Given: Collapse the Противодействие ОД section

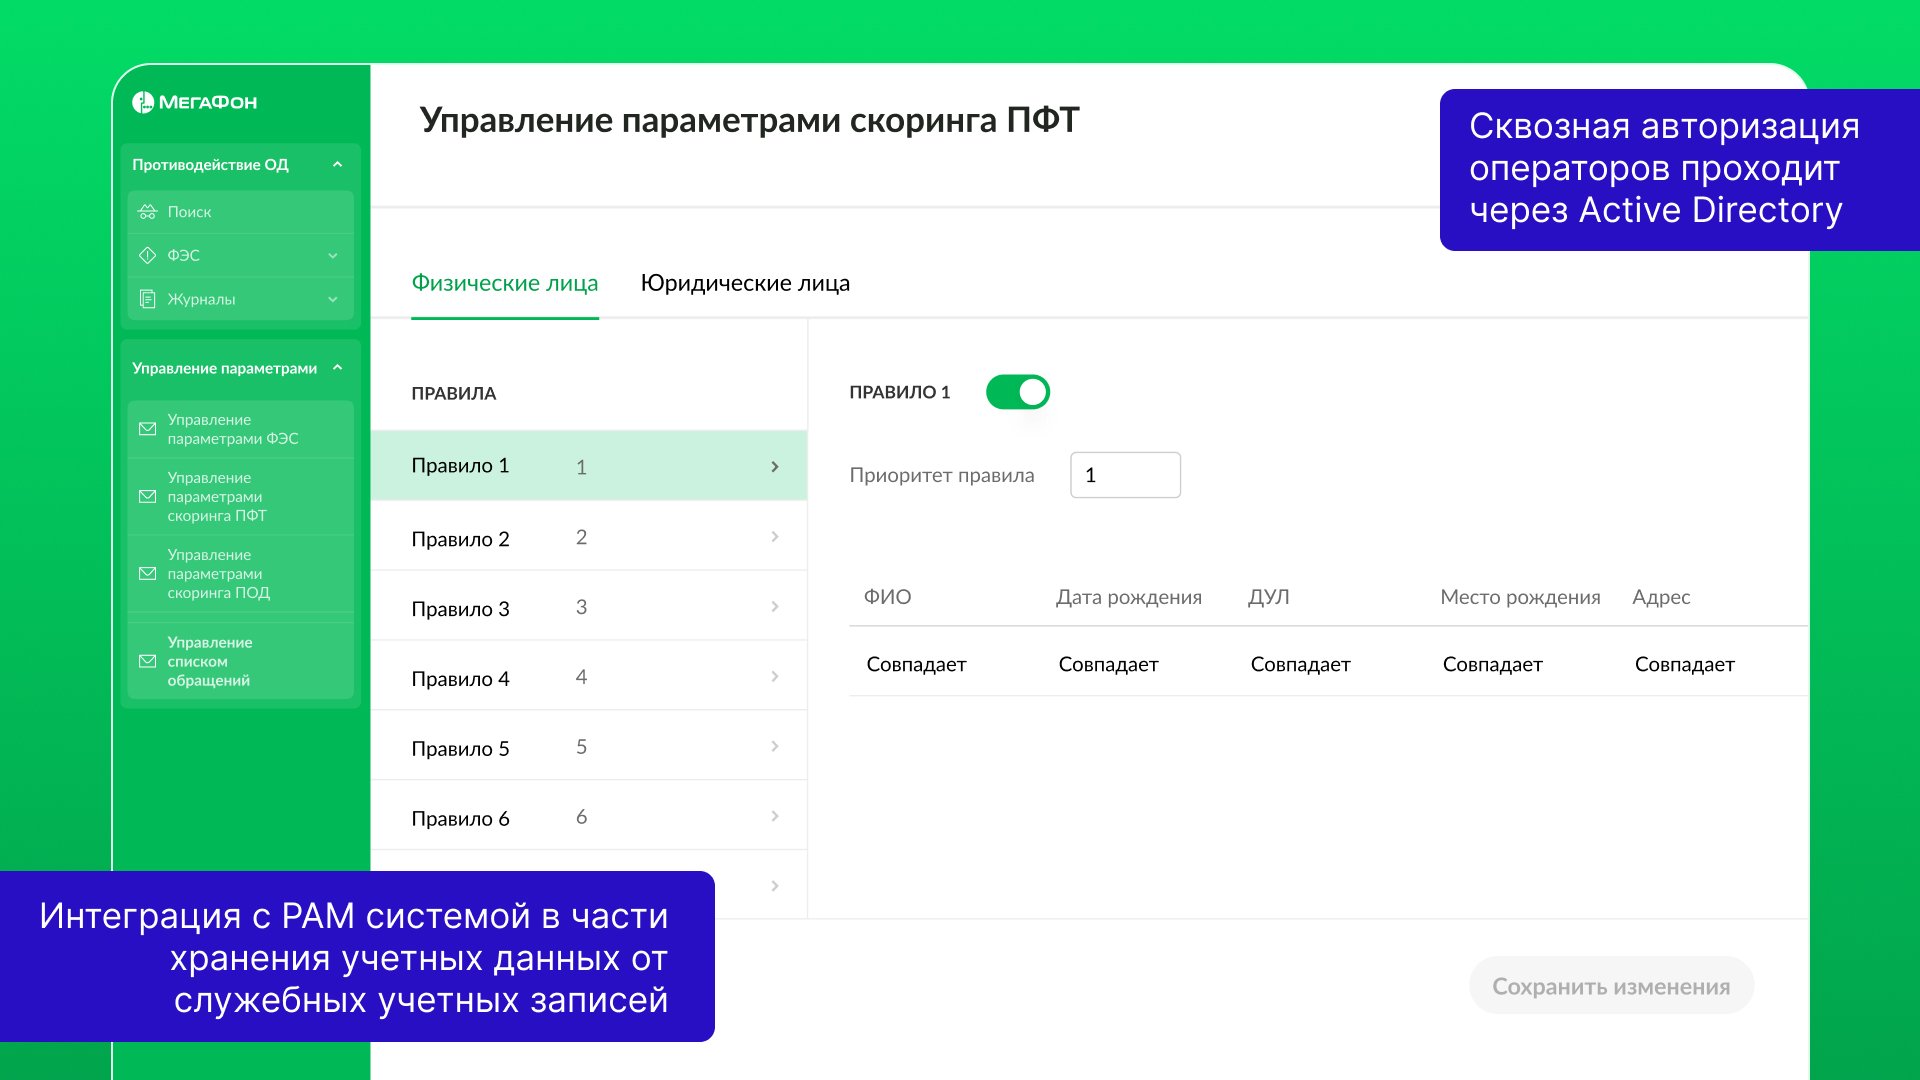Looking at the screenshot, I should 337,165.
